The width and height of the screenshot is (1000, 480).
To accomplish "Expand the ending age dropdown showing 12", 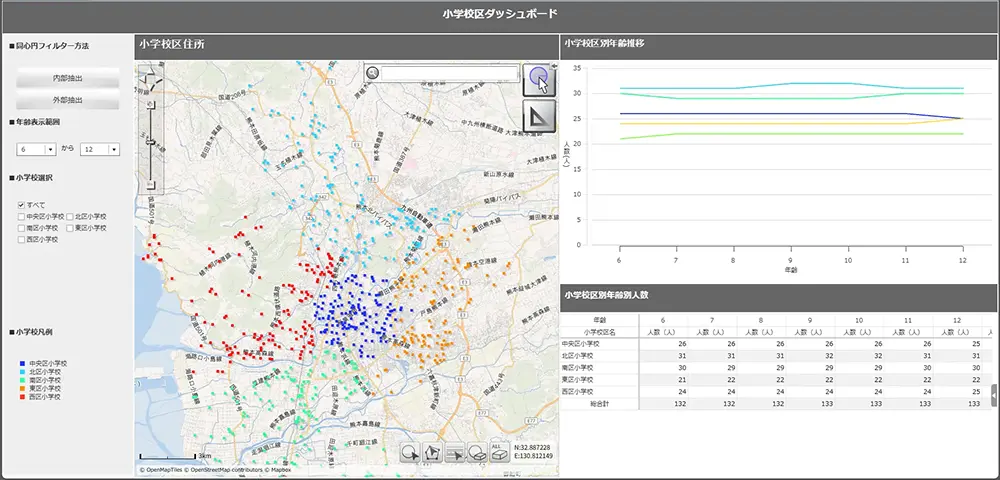I will point(100,149).
